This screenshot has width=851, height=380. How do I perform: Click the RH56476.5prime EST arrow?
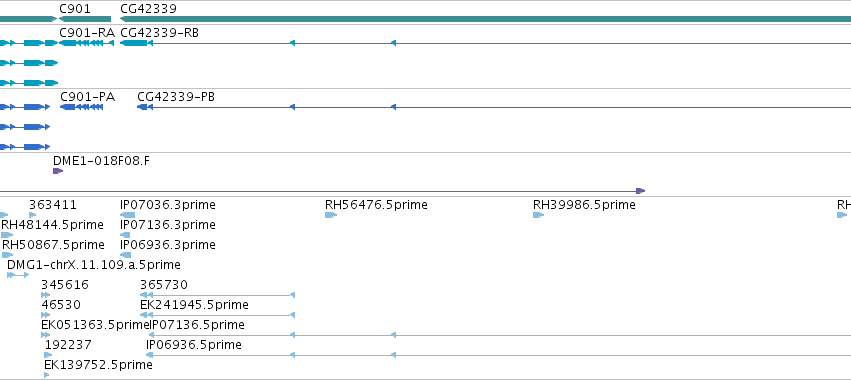click(x=331, y=215)
